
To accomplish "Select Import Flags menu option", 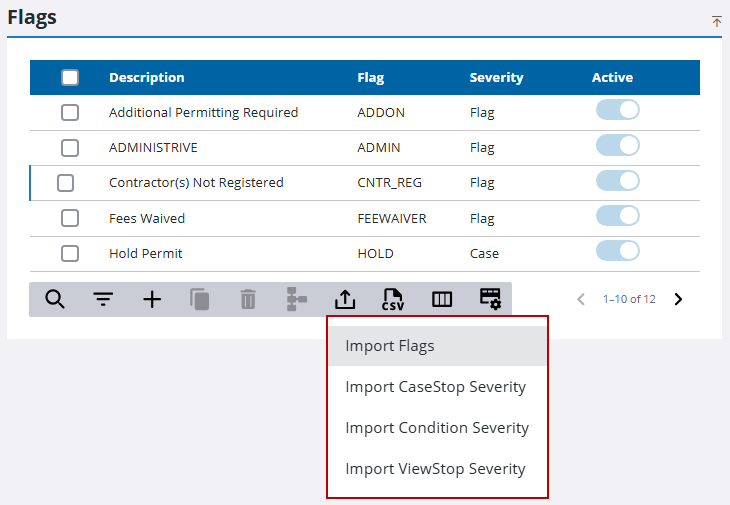I will (437, 346).
